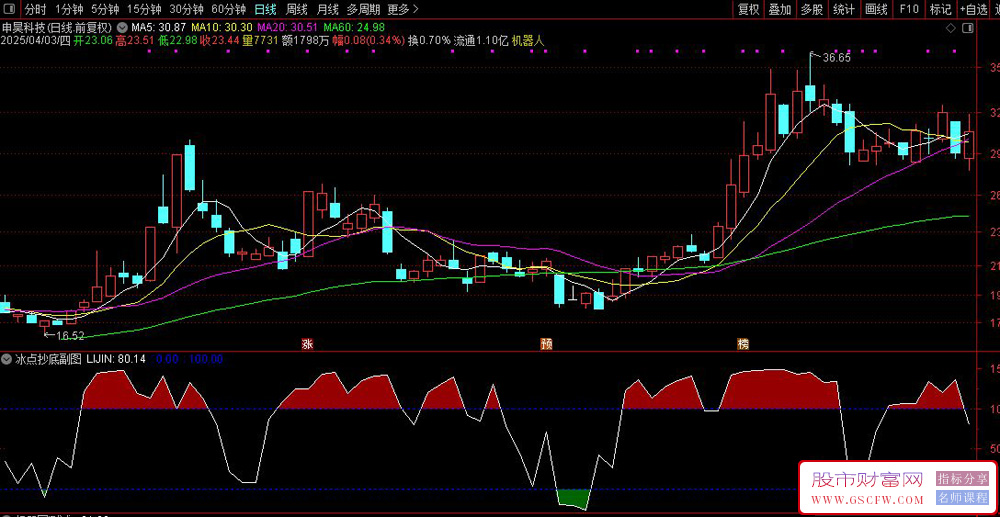Click the 指标分享 banner button
The image size is (1000, 517).
click(x=962, y=478)
